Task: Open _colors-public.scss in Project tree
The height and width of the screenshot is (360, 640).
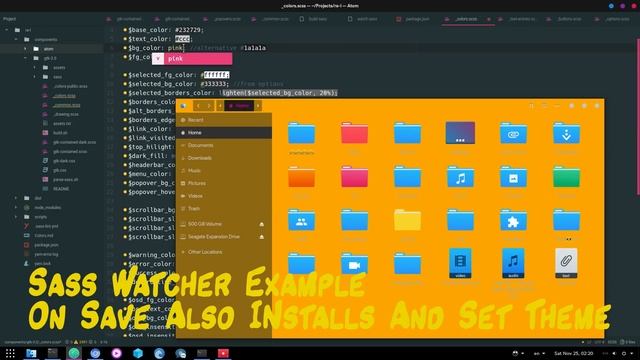Action: (x=70, y=86)
